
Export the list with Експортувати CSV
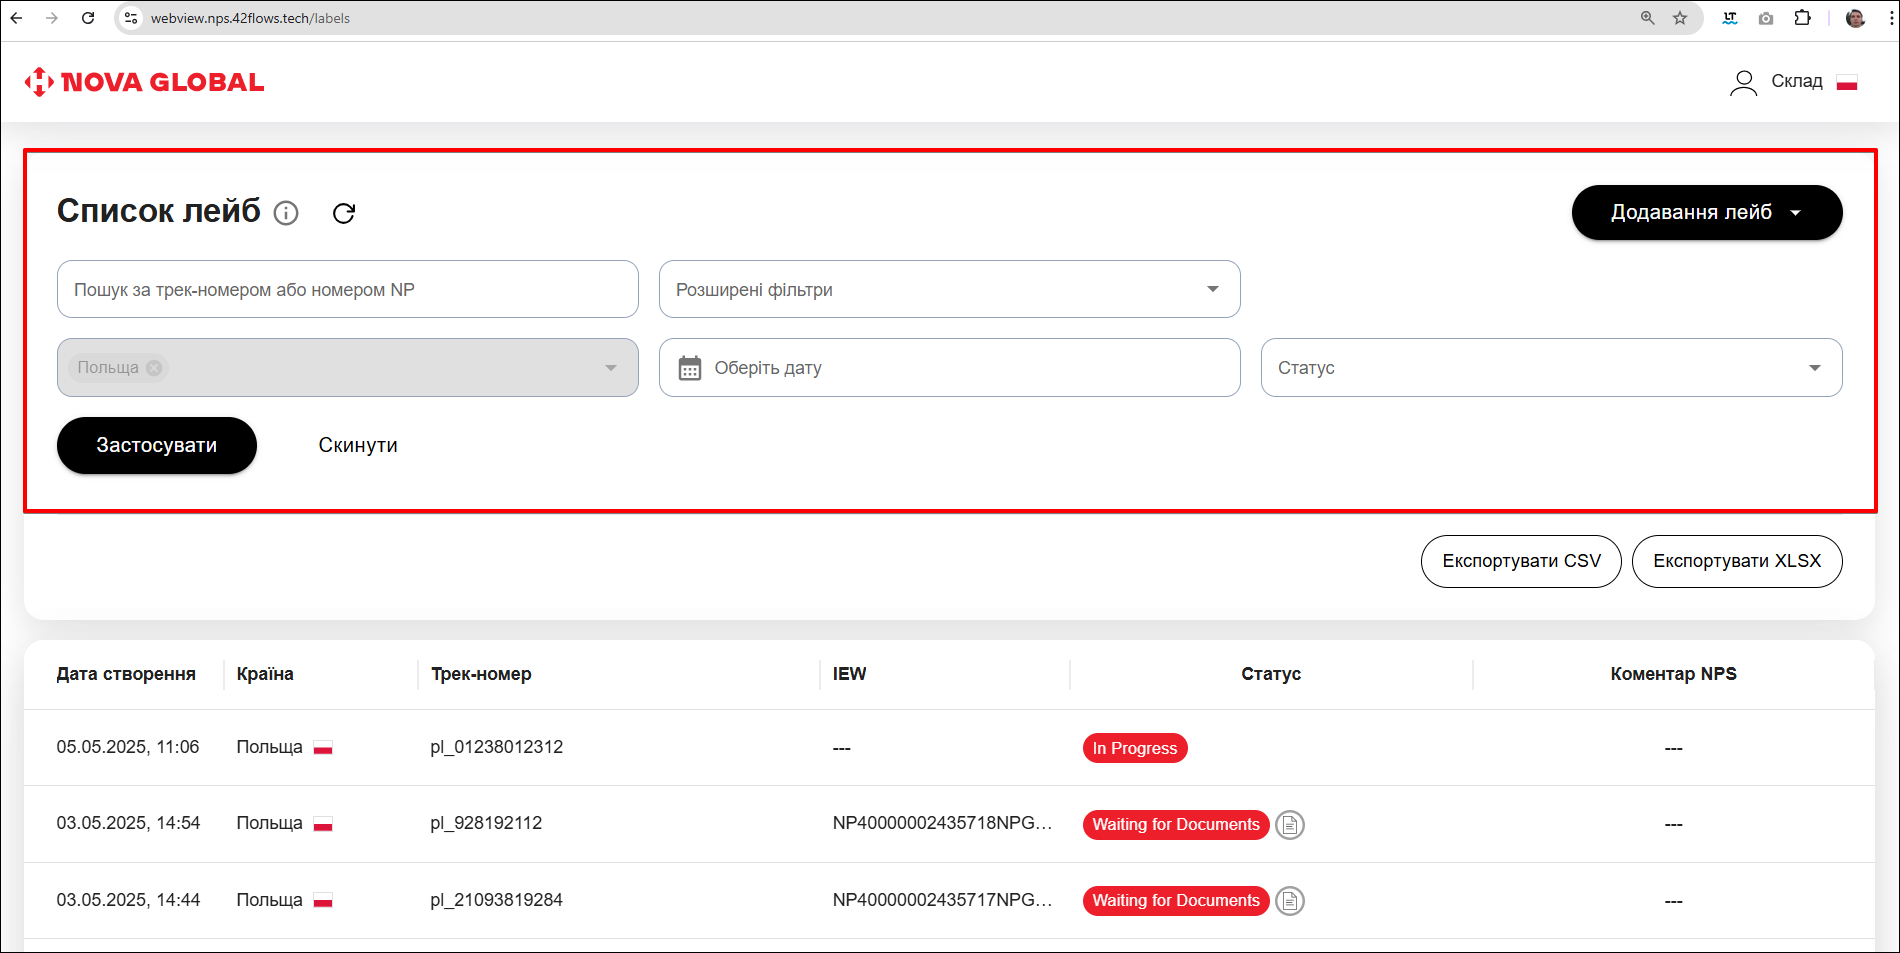click(1520, 561)
